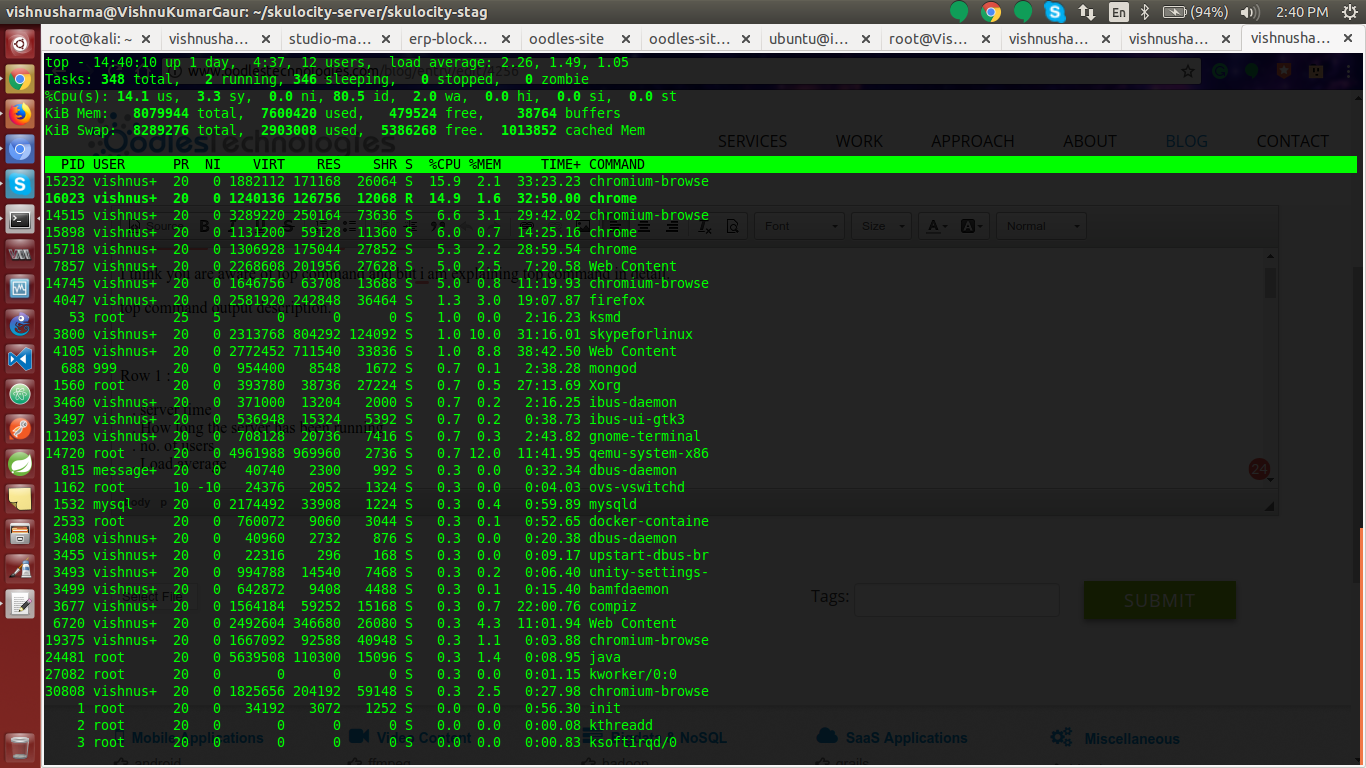Click CONTACT in background website nav
This screenshot has width=1366, height=768.
click(1292, 141)
